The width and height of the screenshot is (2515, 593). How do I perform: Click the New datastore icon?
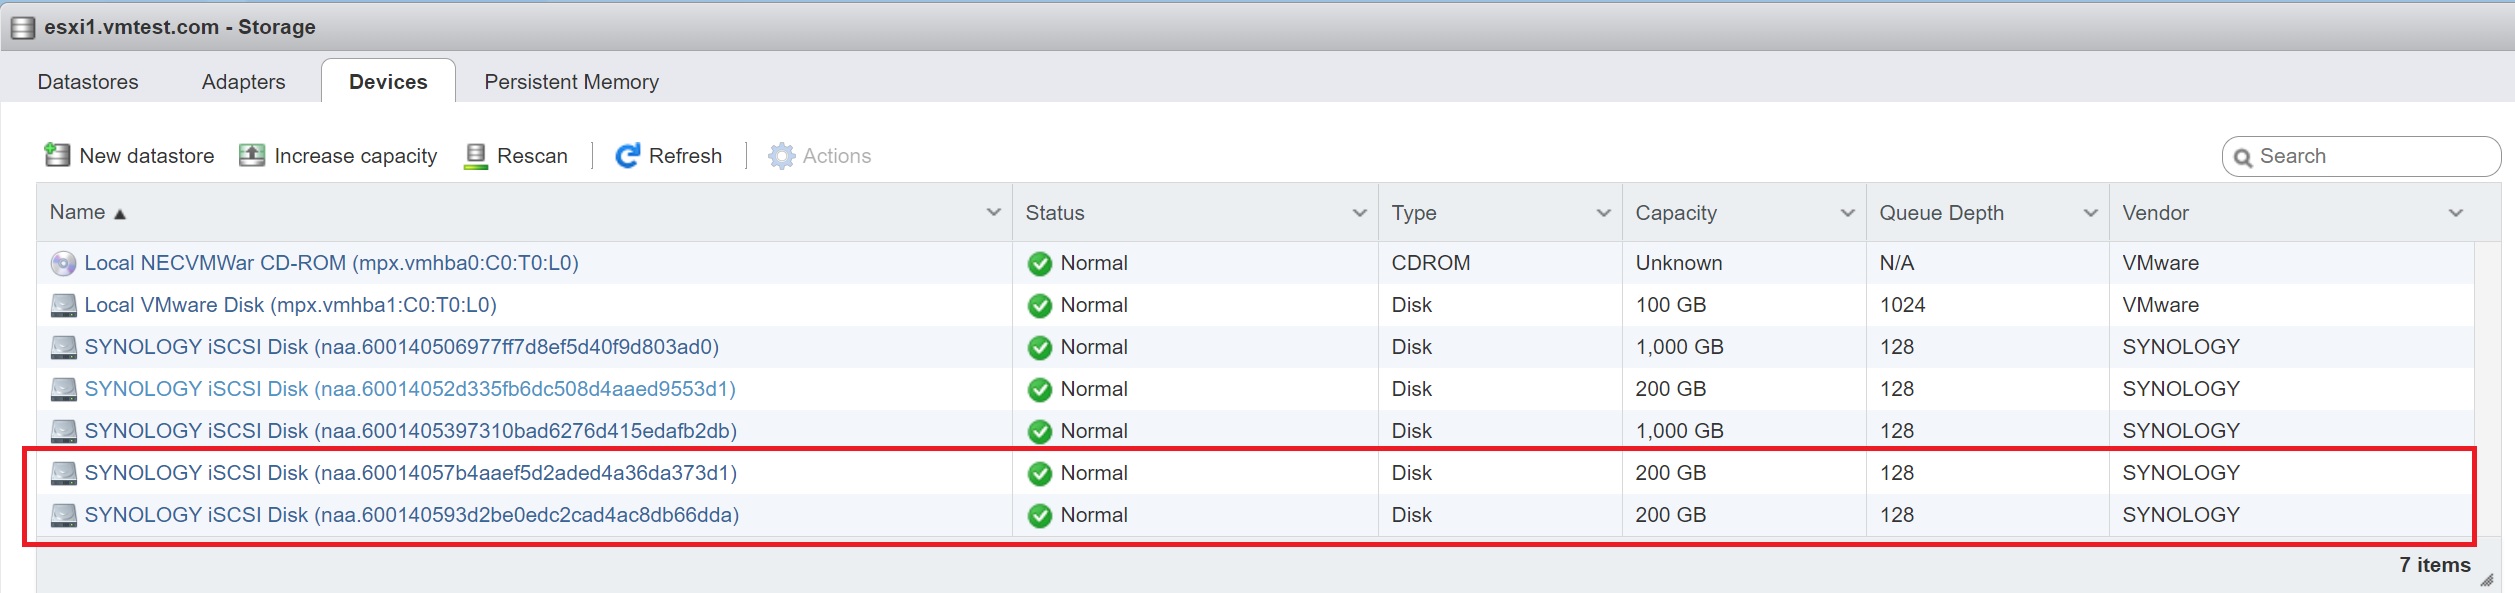click(x=57, y=155)
